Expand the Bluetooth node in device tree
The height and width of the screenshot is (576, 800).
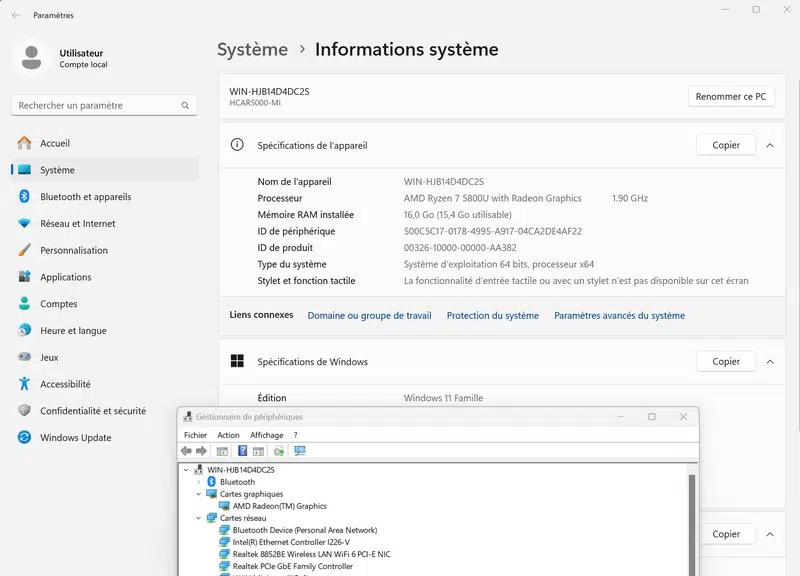199,482
